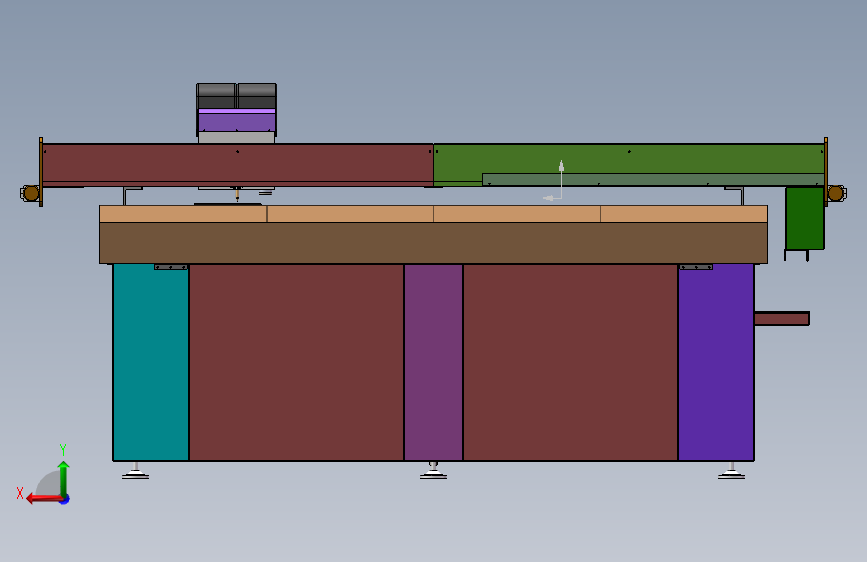Select the left black tank on the carriage
Viewport: 867px width, 562px height.
(216, 96)
